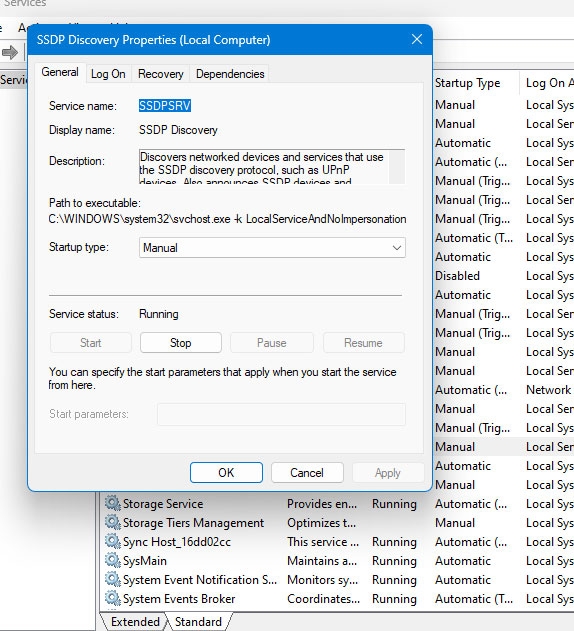Screen dimensions: 574x631
Task: Click the disabled Pause button
Action: pos(272,343)
